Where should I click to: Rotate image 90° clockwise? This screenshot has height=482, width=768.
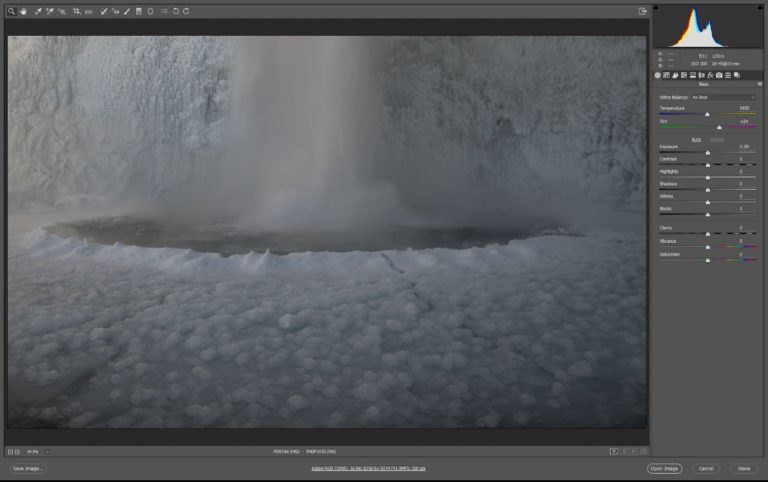pos(187,11)
